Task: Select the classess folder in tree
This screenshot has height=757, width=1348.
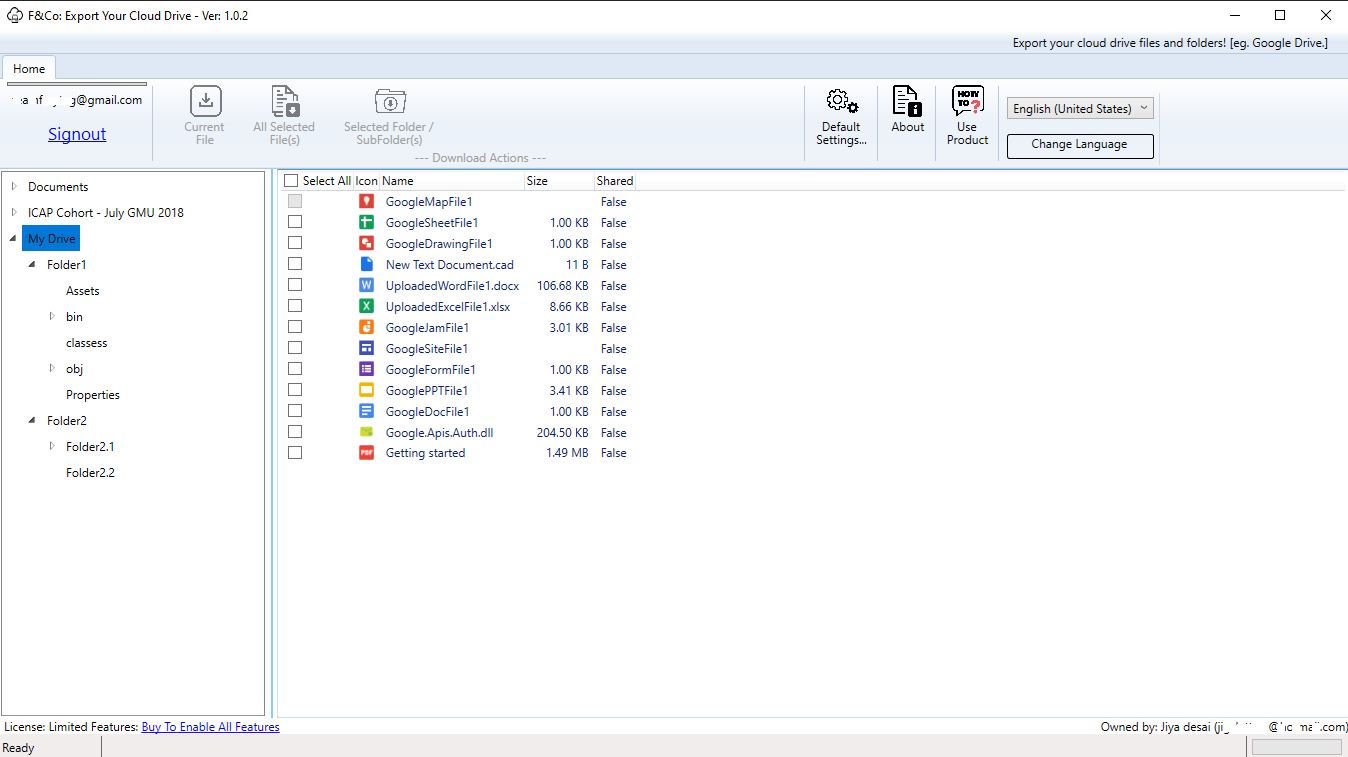Action: (87, 343)
